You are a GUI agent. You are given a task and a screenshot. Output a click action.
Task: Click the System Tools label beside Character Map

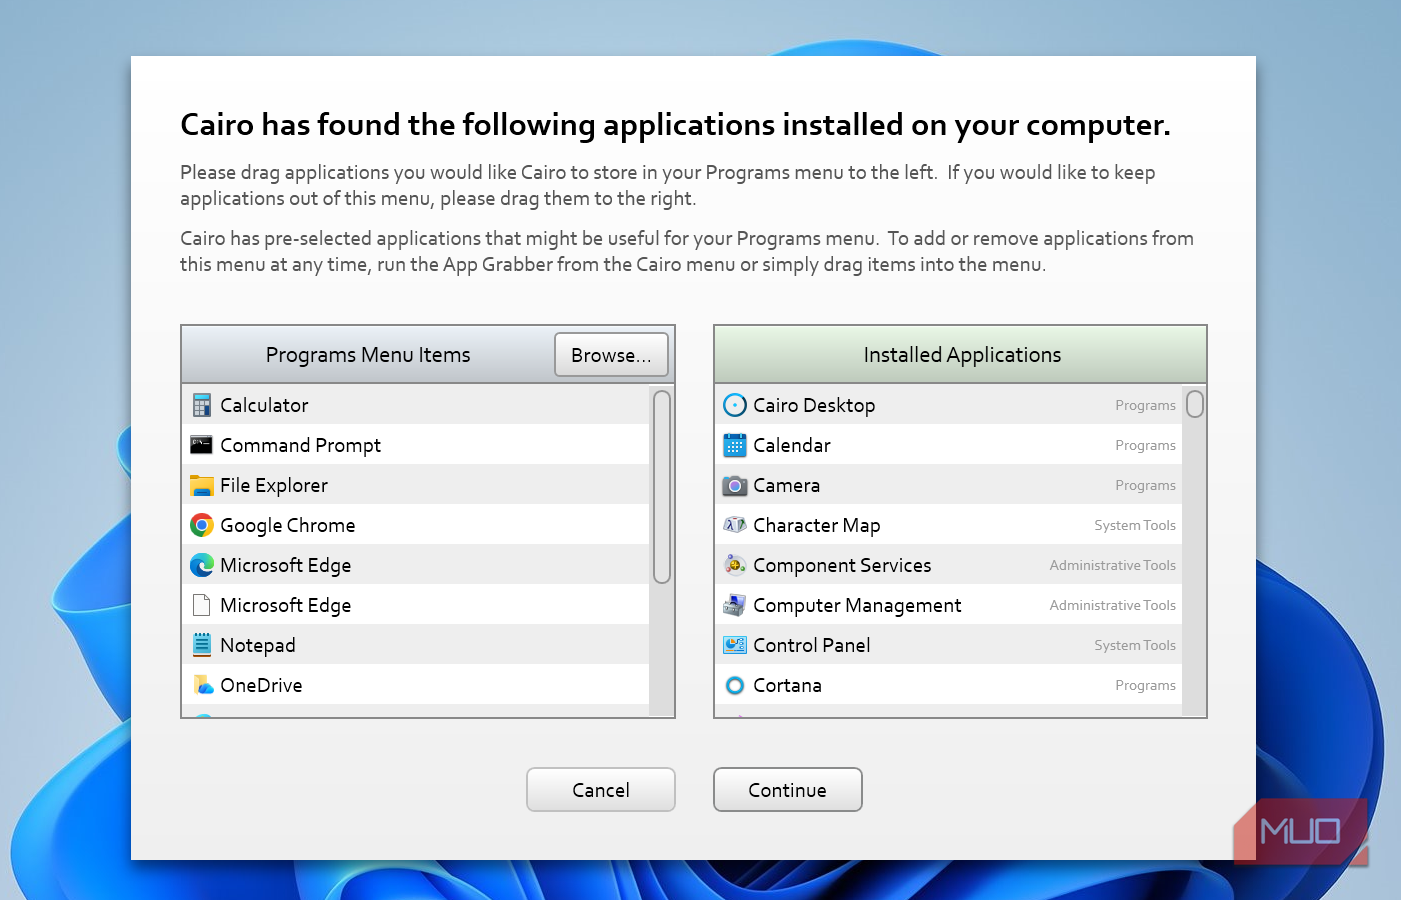(x=1135, y=525)
